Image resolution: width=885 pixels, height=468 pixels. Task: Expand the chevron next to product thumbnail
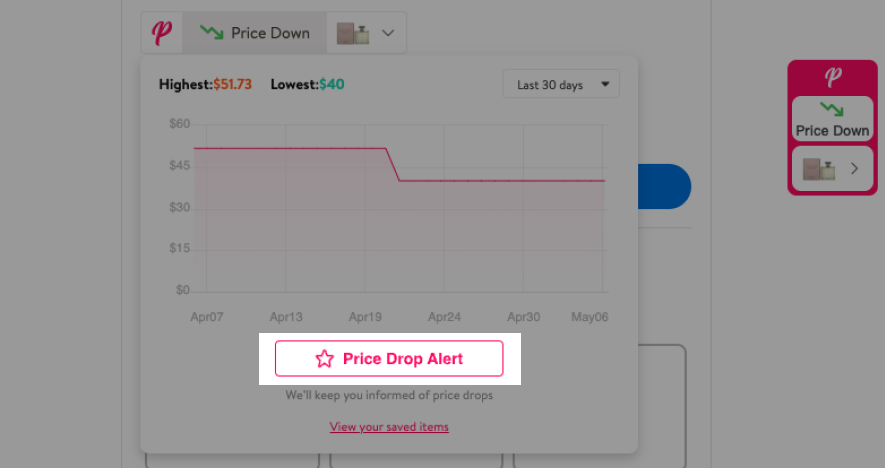point(388,33)
